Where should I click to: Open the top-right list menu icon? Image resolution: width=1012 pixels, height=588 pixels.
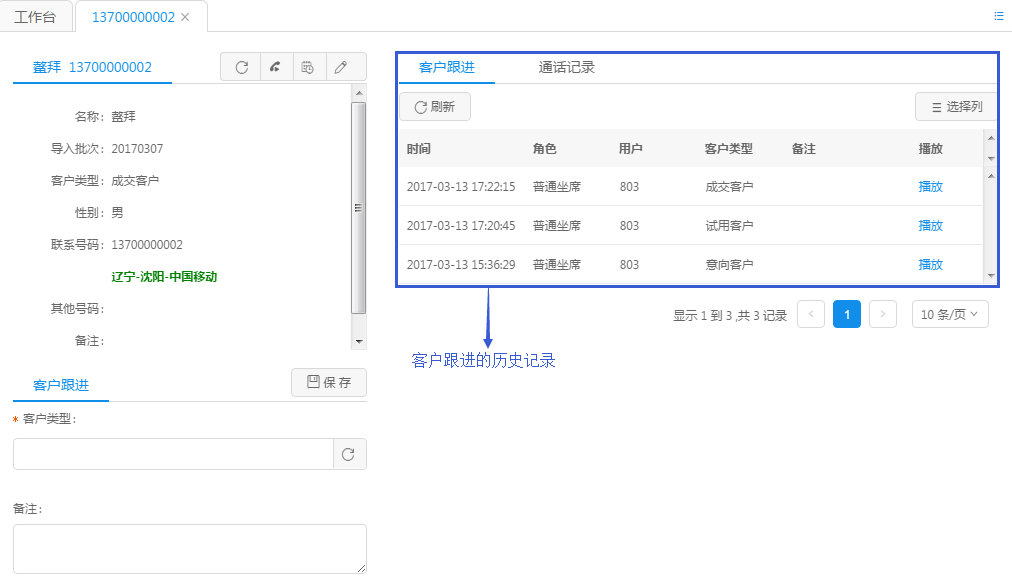[x=998, y=16]
